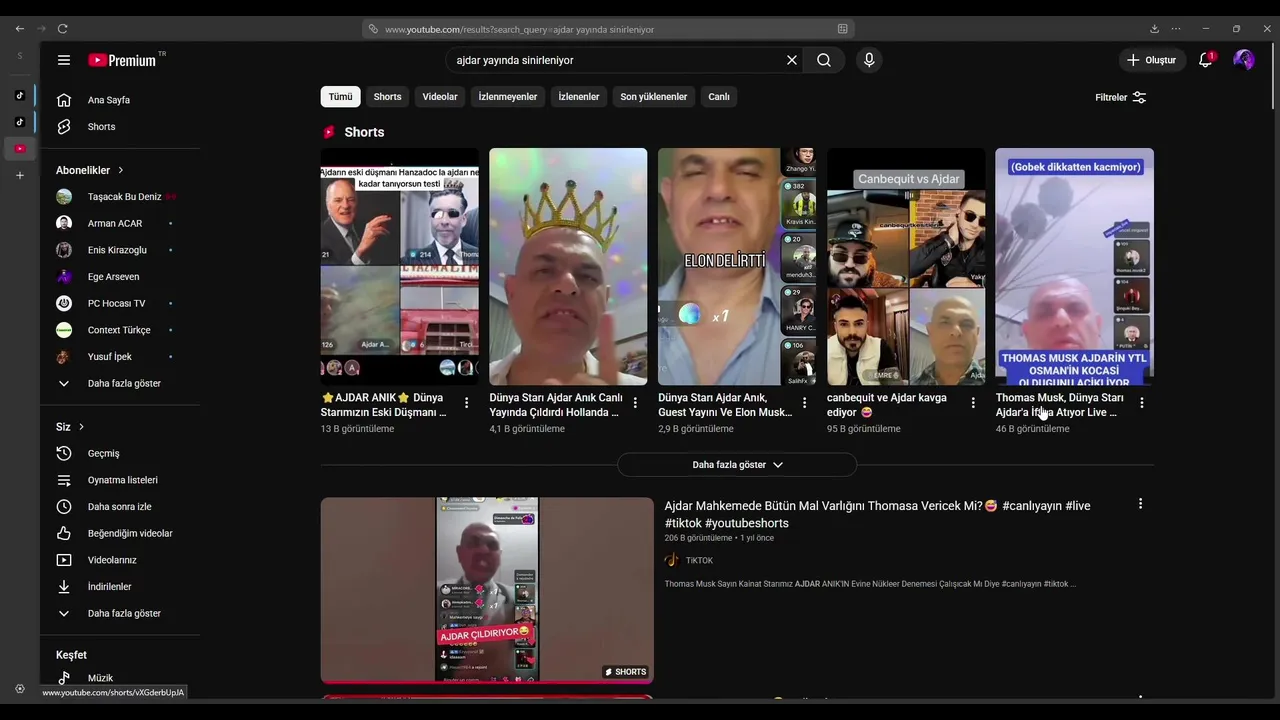Open browser downloads icon

click(x=1155, y=29)
